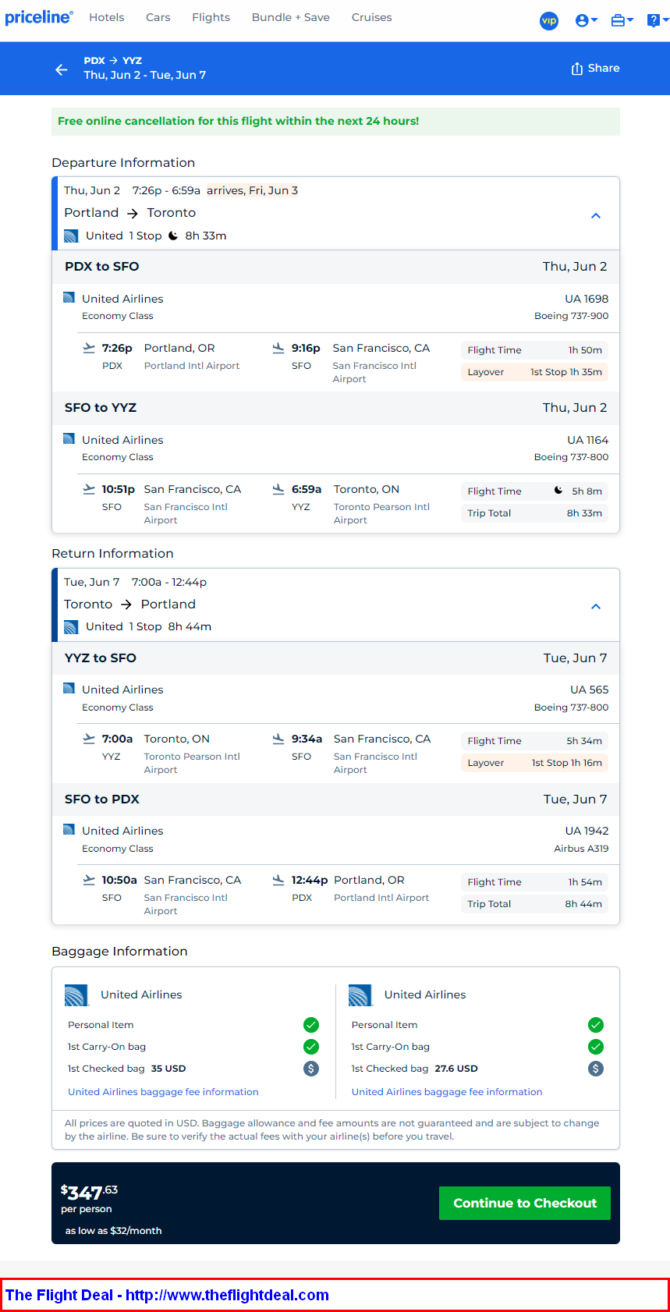
Task: Open the VIP badge icon
Action: tap(549, 21)
